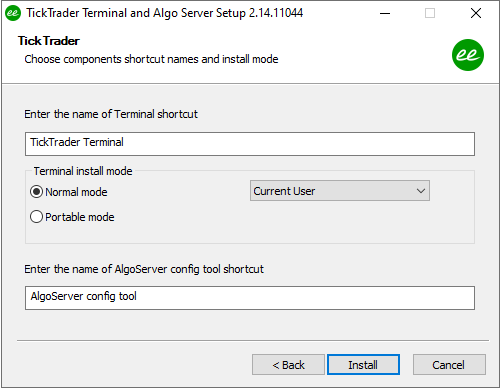Click the Enter the name of Terminal shortcut label

111,114
